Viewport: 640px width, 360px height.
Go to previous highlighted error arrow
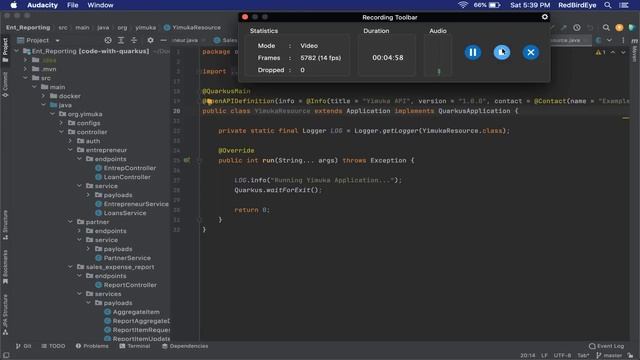(613, 52)
